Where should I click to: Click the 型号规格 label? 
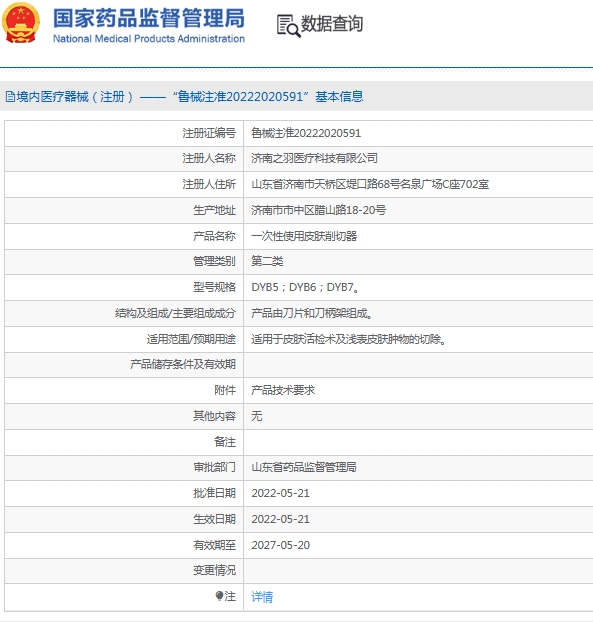[x=215, y=287]
